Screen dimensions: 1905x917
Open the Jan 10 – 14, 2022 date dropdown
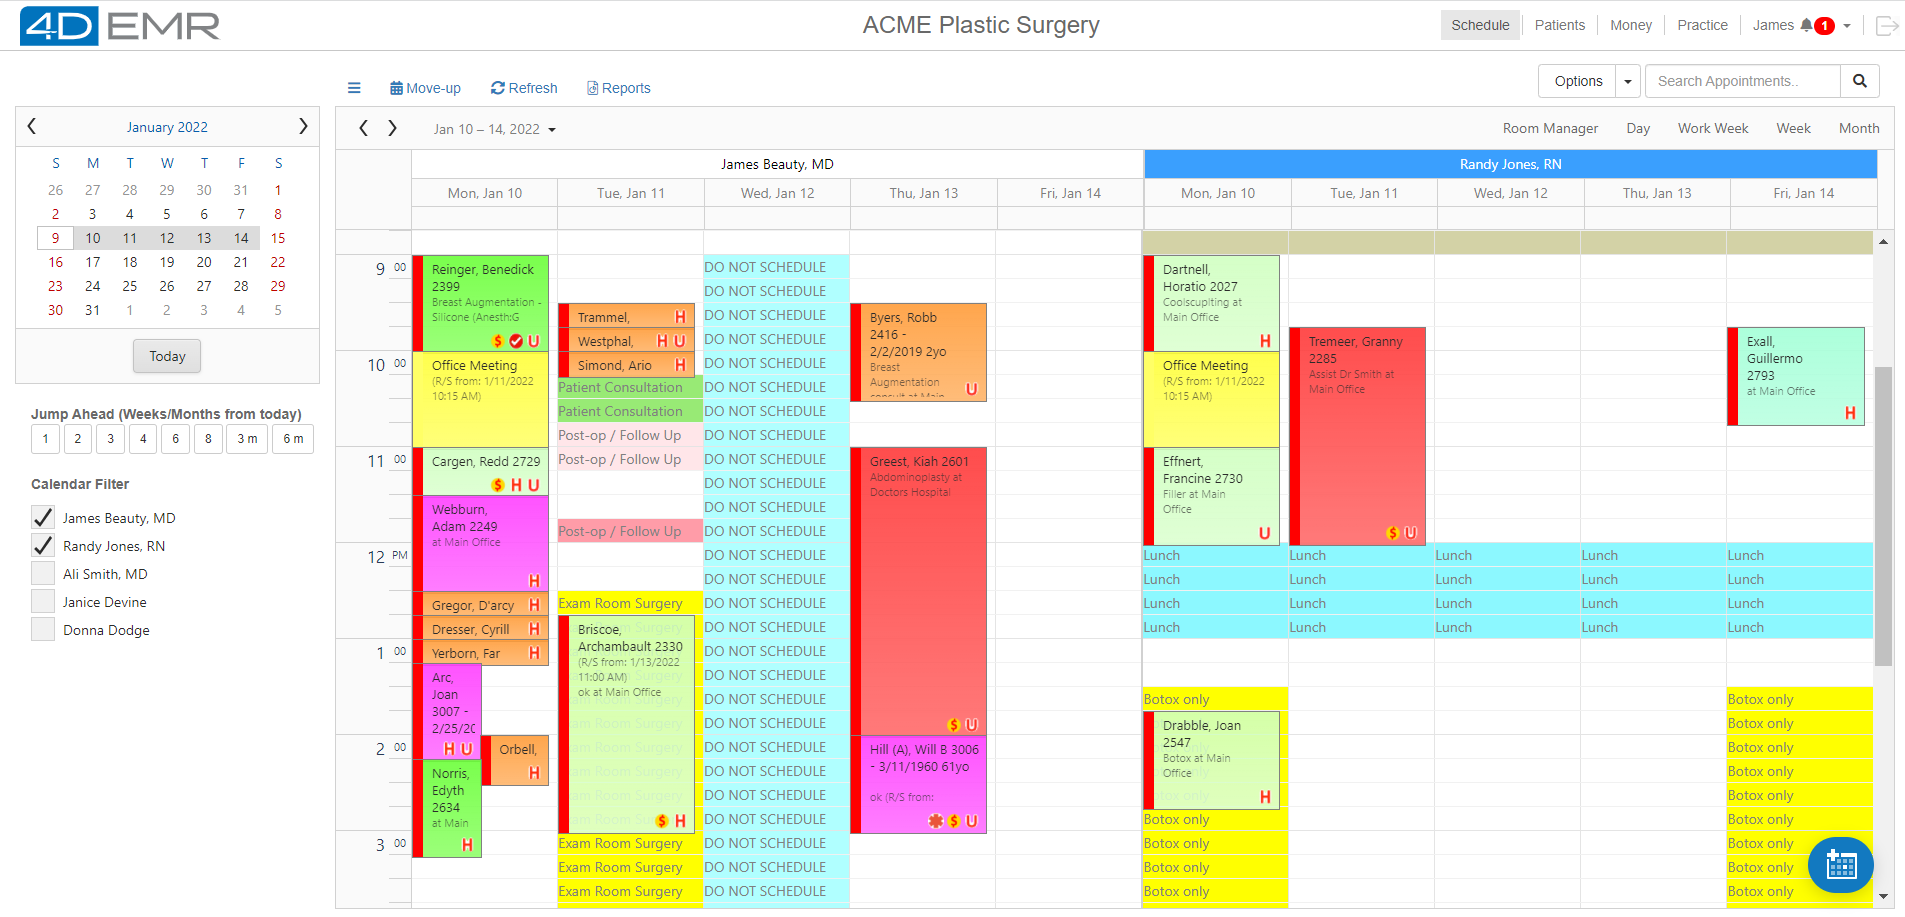(493, 129)
